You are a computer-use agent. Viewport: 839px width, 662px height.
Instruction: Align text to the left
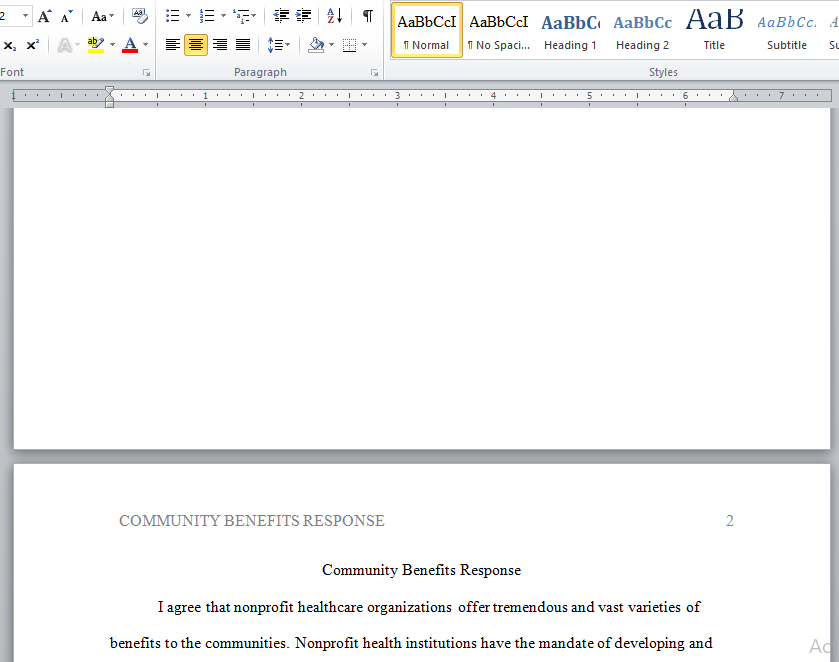(x=172, y=45)
